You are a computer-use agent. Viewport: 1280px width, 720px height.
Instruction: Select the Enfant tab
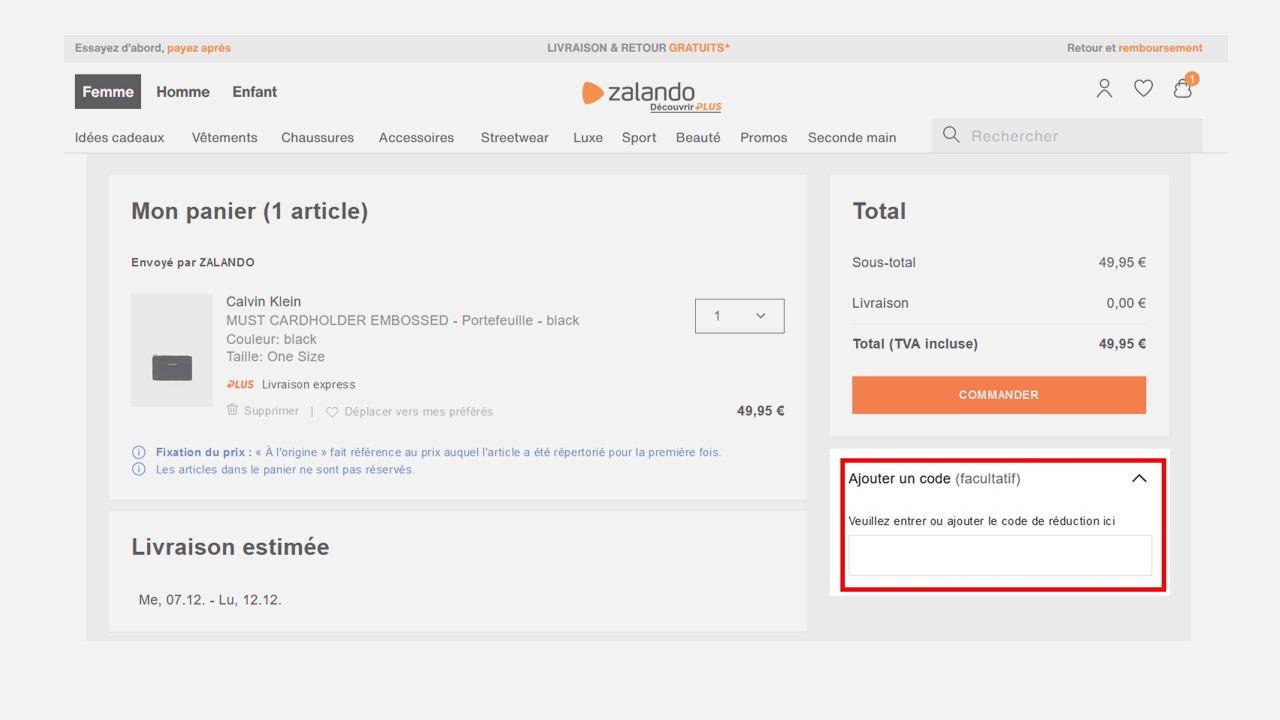(255, 92)
